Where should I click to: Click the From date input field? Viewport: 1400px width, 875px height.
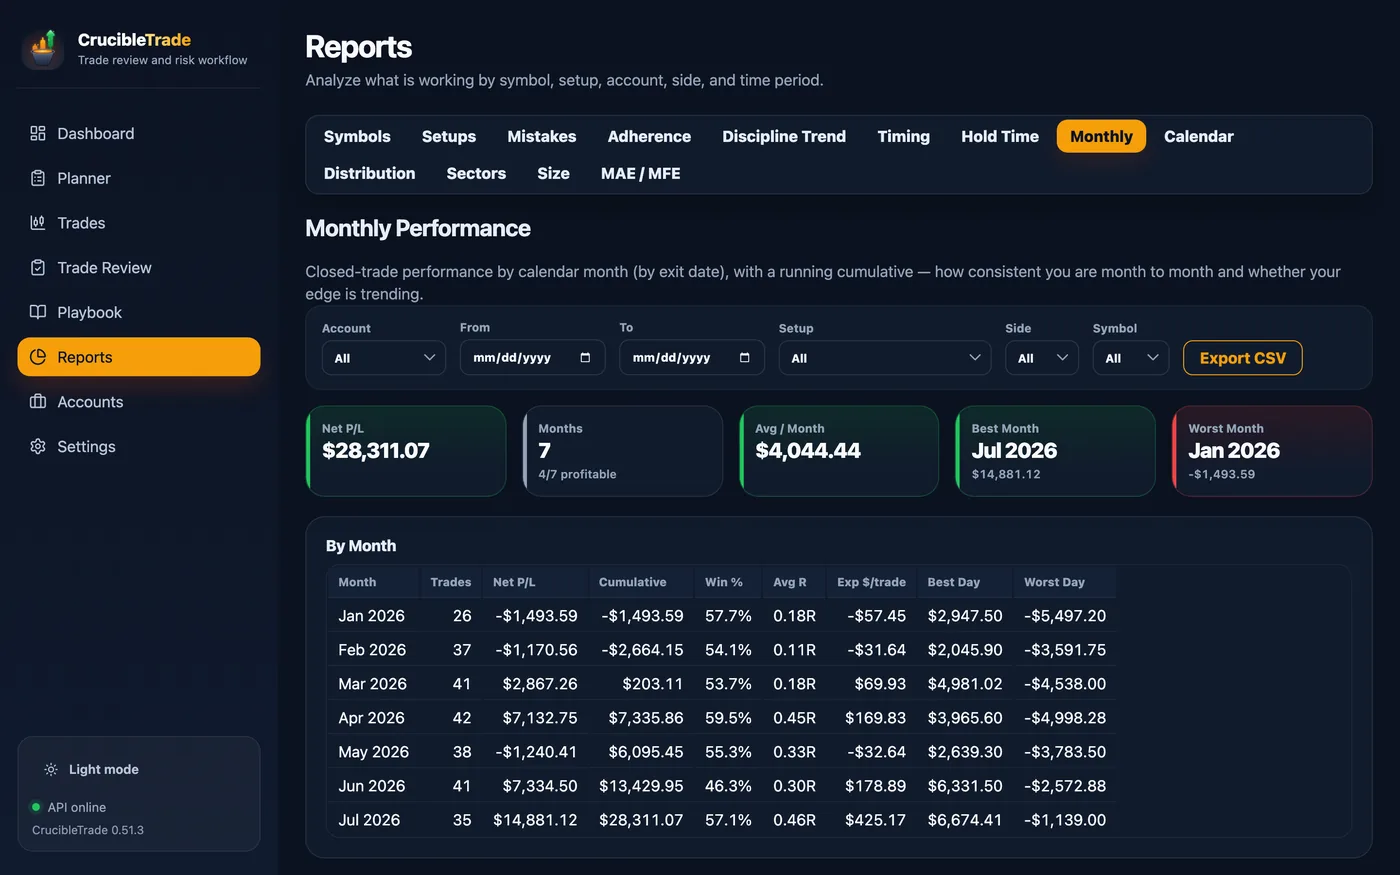click(x=532, y=357)
